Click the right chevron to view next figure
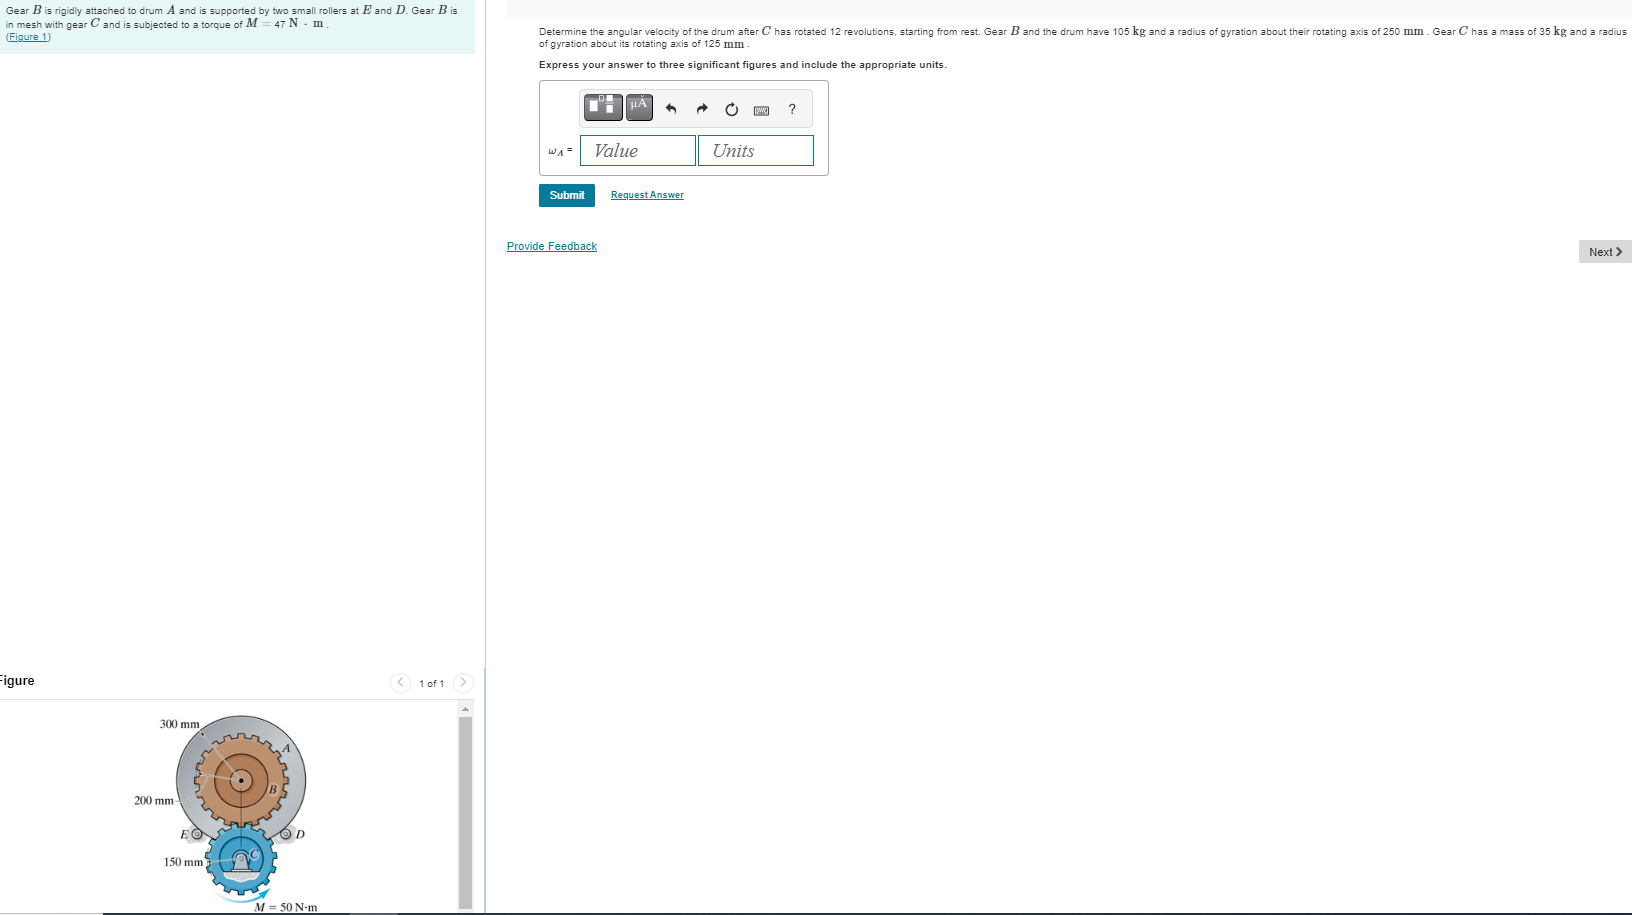 [x=463, y=682]
